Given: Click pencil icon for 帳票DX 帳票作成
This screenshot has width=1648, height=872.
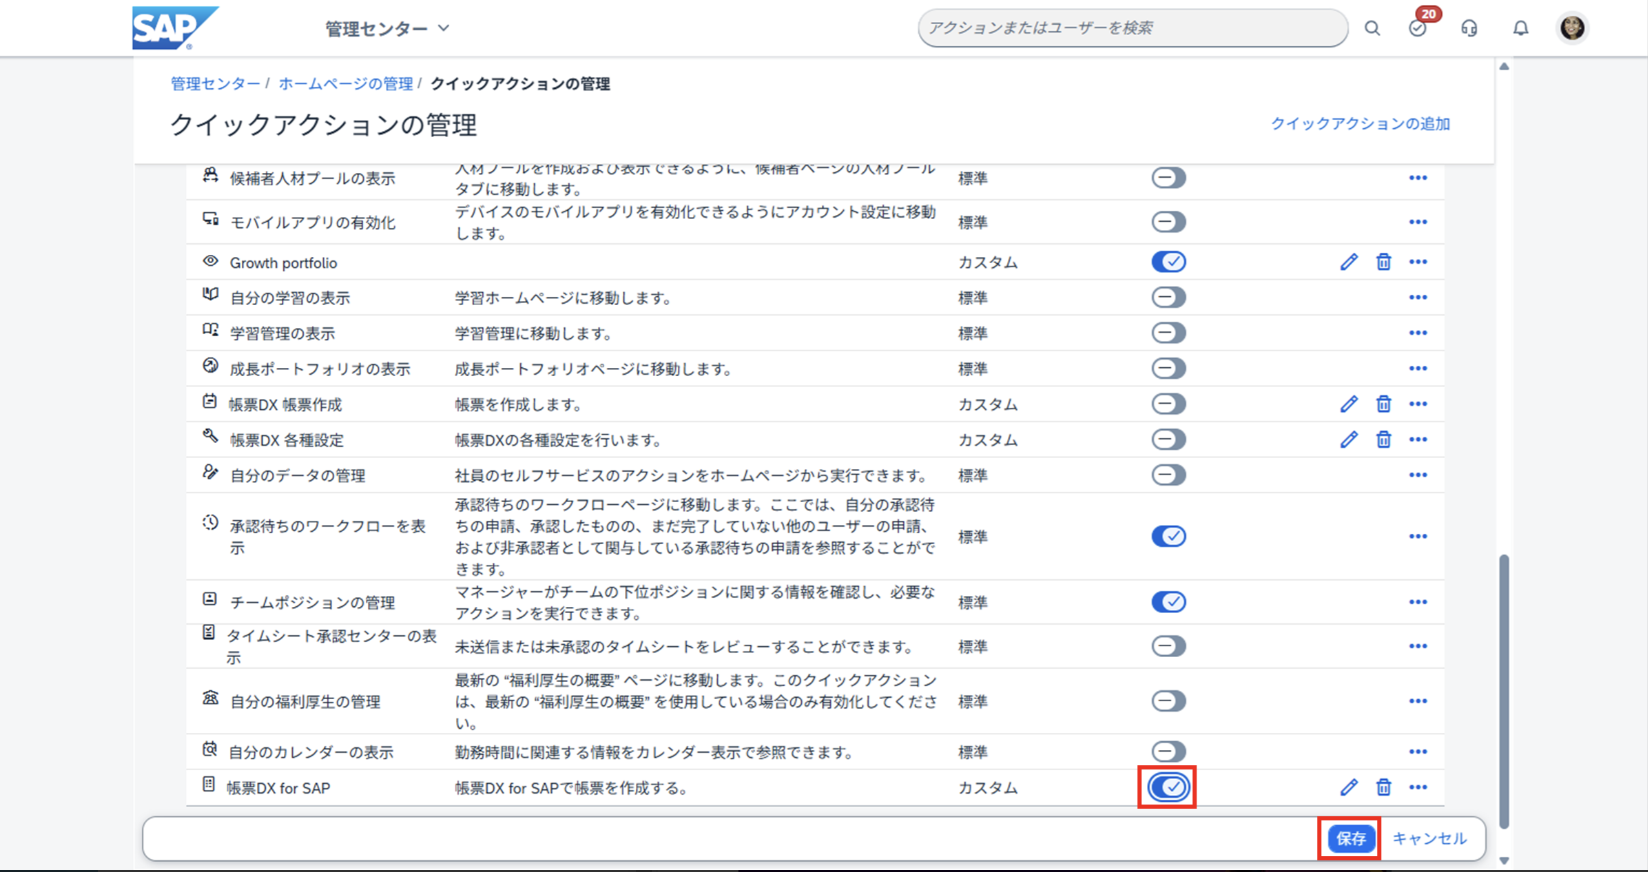Looking at the screenshot, I should [x=1349, y=404].
